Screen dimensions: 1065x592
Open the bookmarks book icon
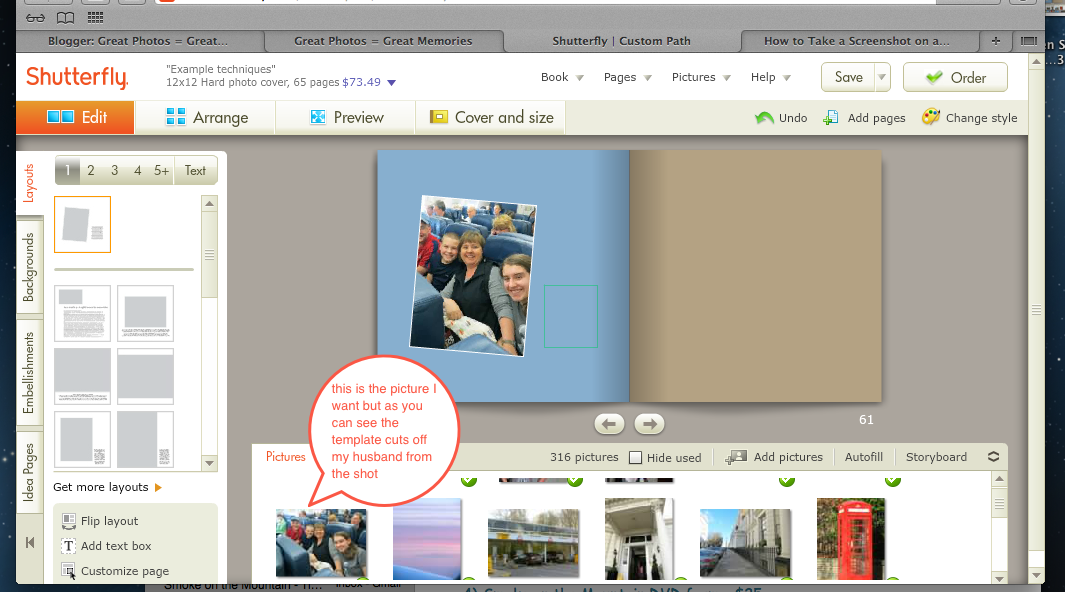65,18
